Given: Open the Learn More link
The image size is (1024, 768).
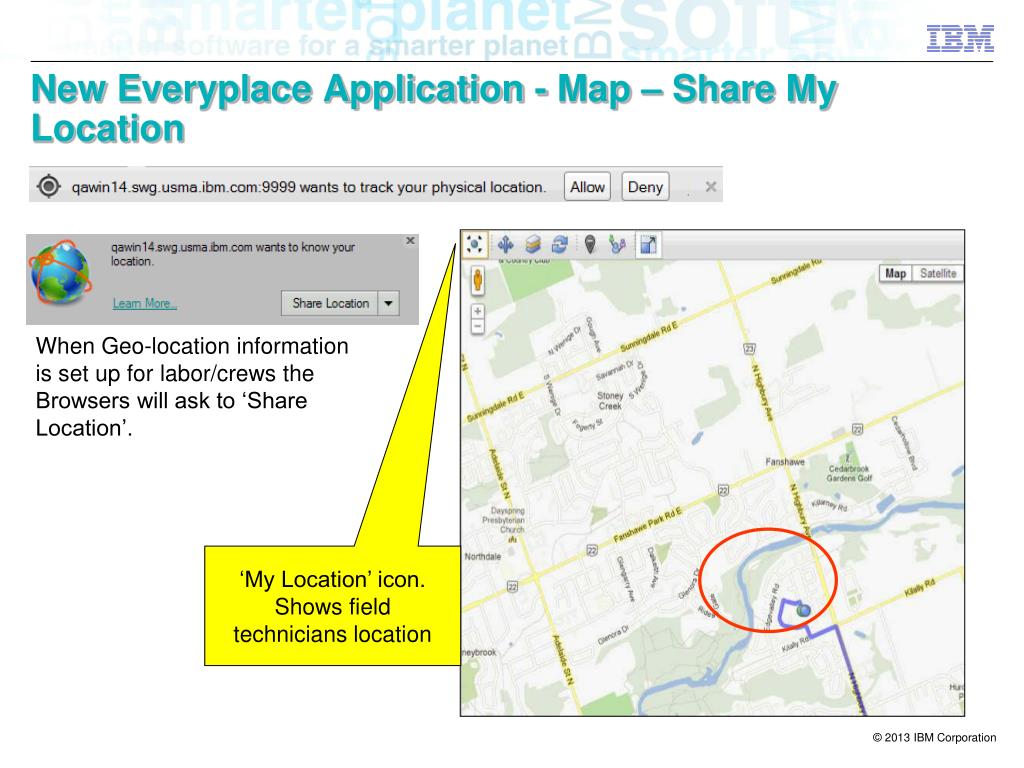Looking at the screenshot, I should pyautogui.click(x=144, y=304).
